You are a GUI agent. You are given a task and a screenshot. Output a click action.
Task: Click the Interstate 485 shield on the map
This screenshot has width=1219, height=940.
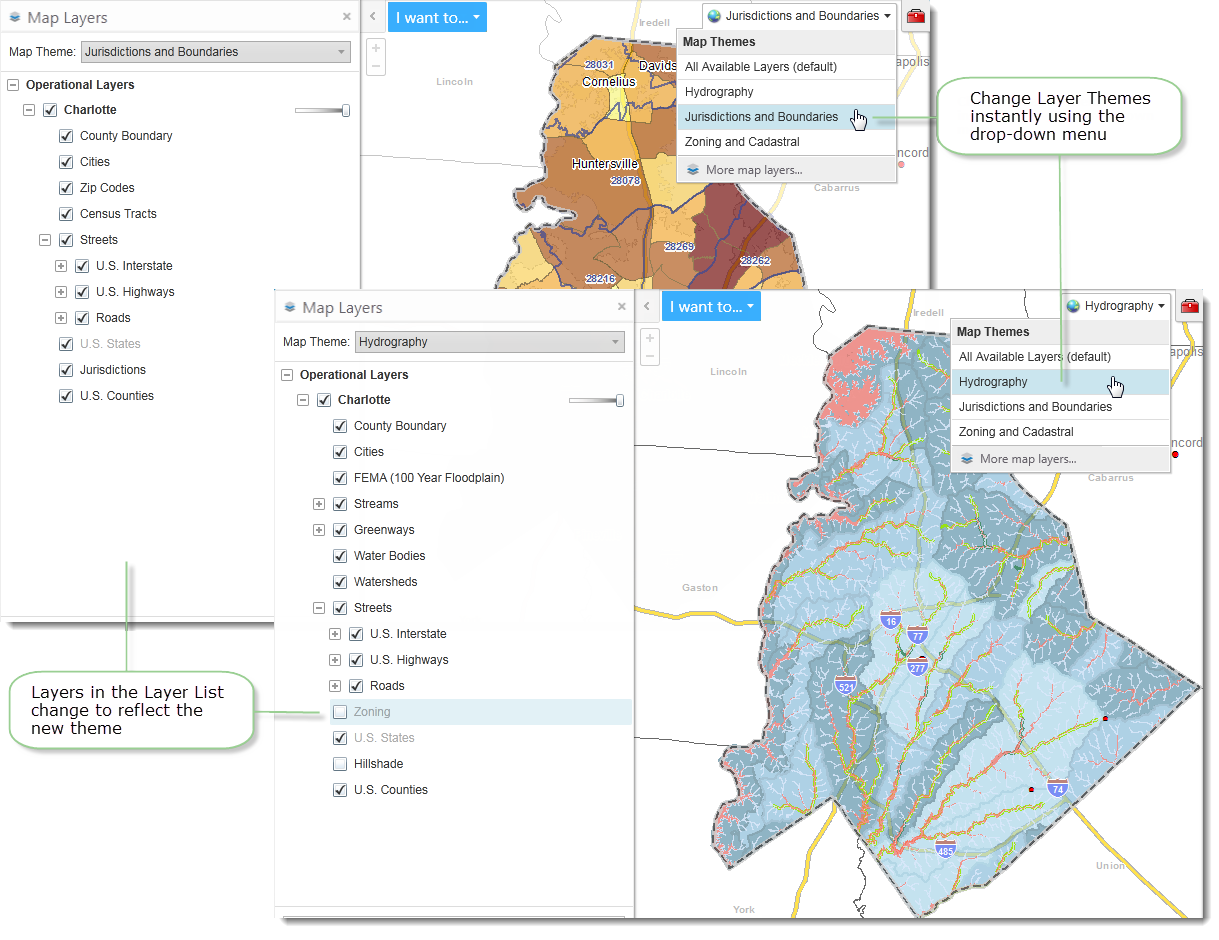tap(945, 849)
